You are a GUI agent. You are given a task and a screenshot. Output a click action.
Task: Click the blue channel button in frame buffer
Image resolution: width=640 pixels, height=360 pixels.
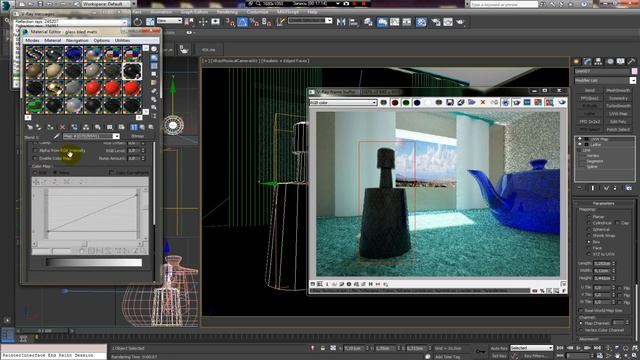[x=417, y=102]
